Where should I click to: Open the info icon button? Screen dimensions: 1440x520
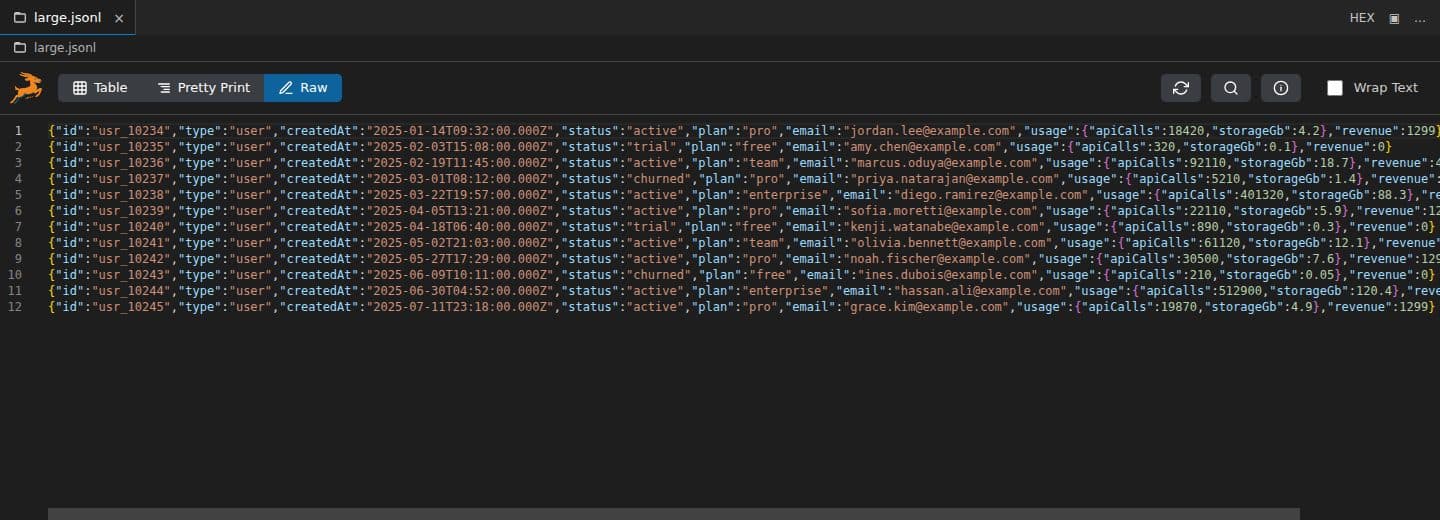click(x=1280, y=88)
